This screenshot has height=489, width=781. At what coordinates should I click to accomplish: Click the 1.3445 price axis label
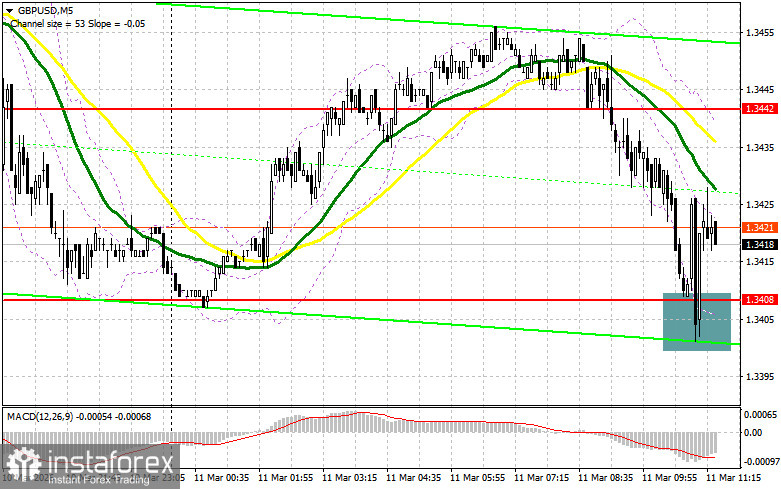click(760, 90)
